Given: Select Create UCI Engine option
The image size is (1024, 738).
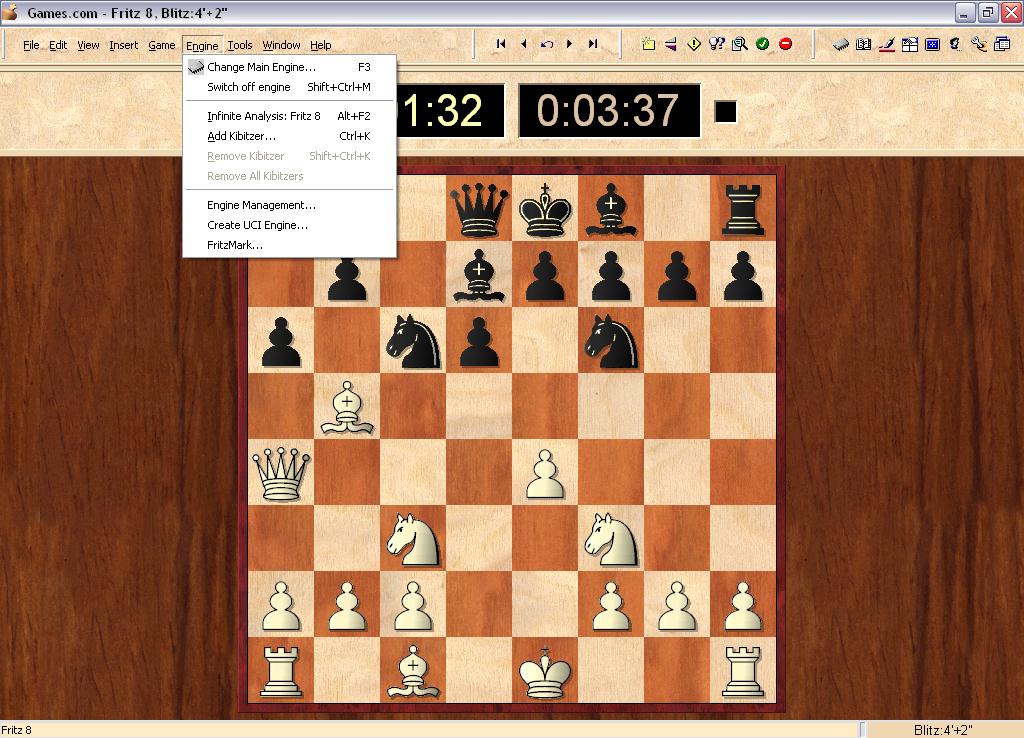Looking at the screenshot, I should [289, 225].
